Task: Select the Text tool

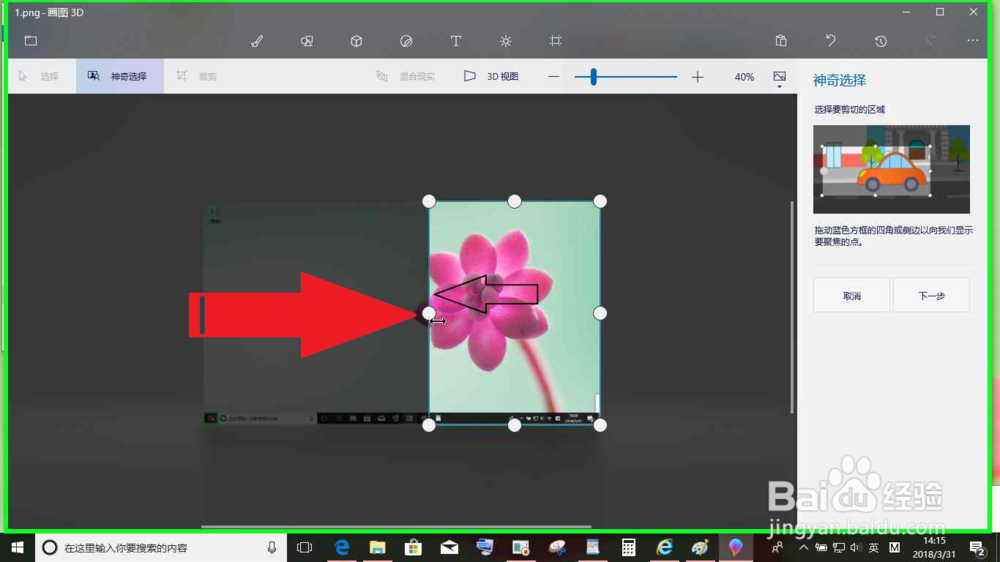Action: (x=456, y=41)
